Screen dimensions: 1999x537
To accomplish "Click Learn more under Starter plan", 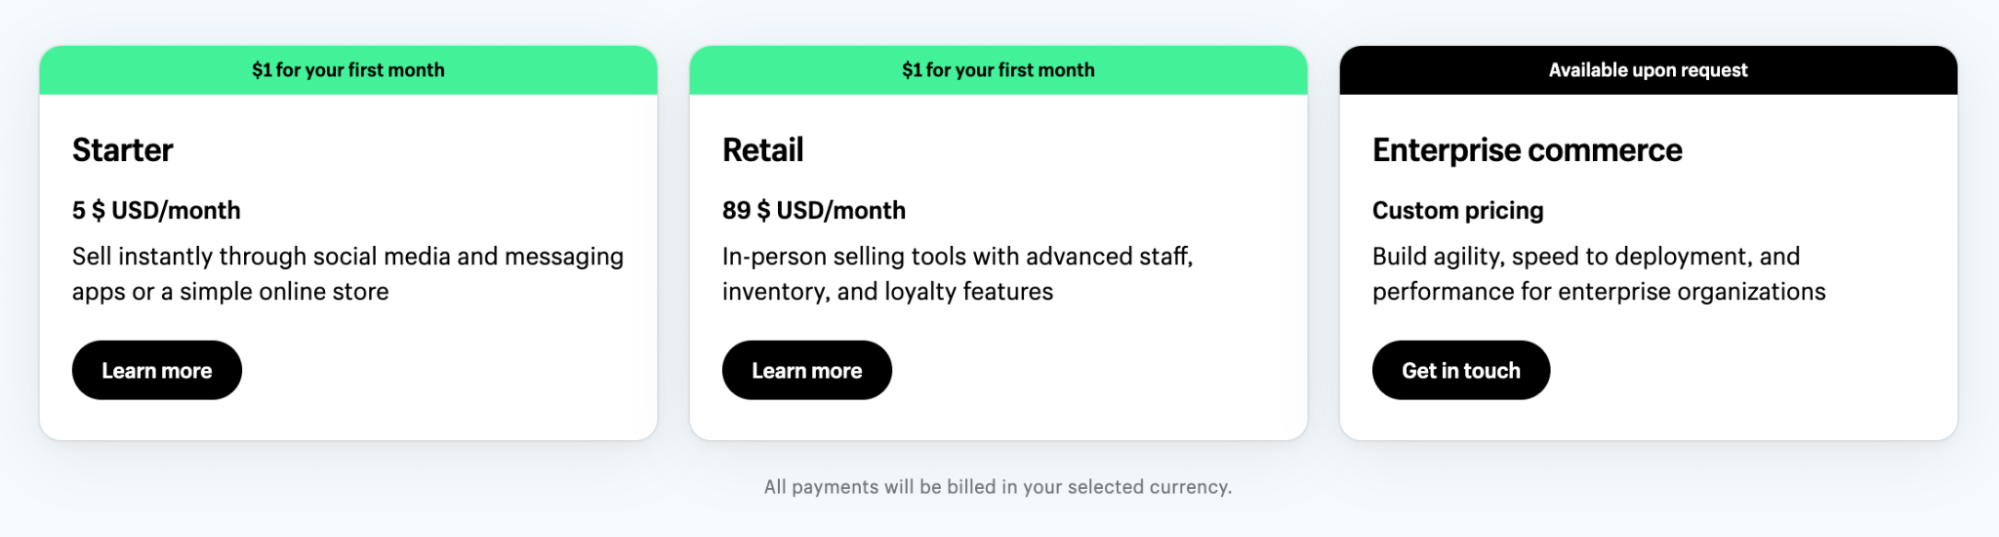I will coord(157,370).
